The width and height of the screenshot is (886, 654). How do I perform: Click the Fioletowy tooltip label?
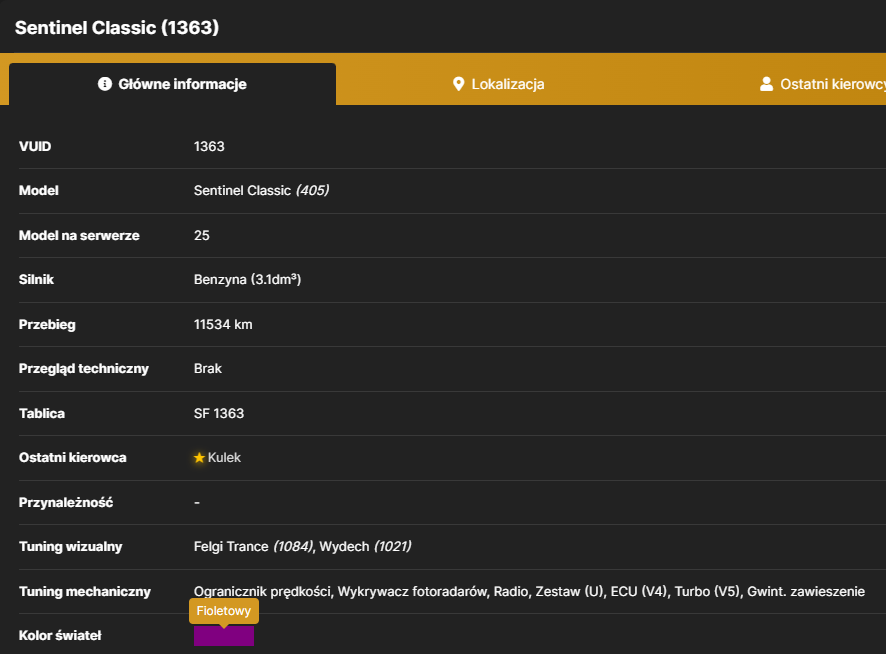point(224,611)
